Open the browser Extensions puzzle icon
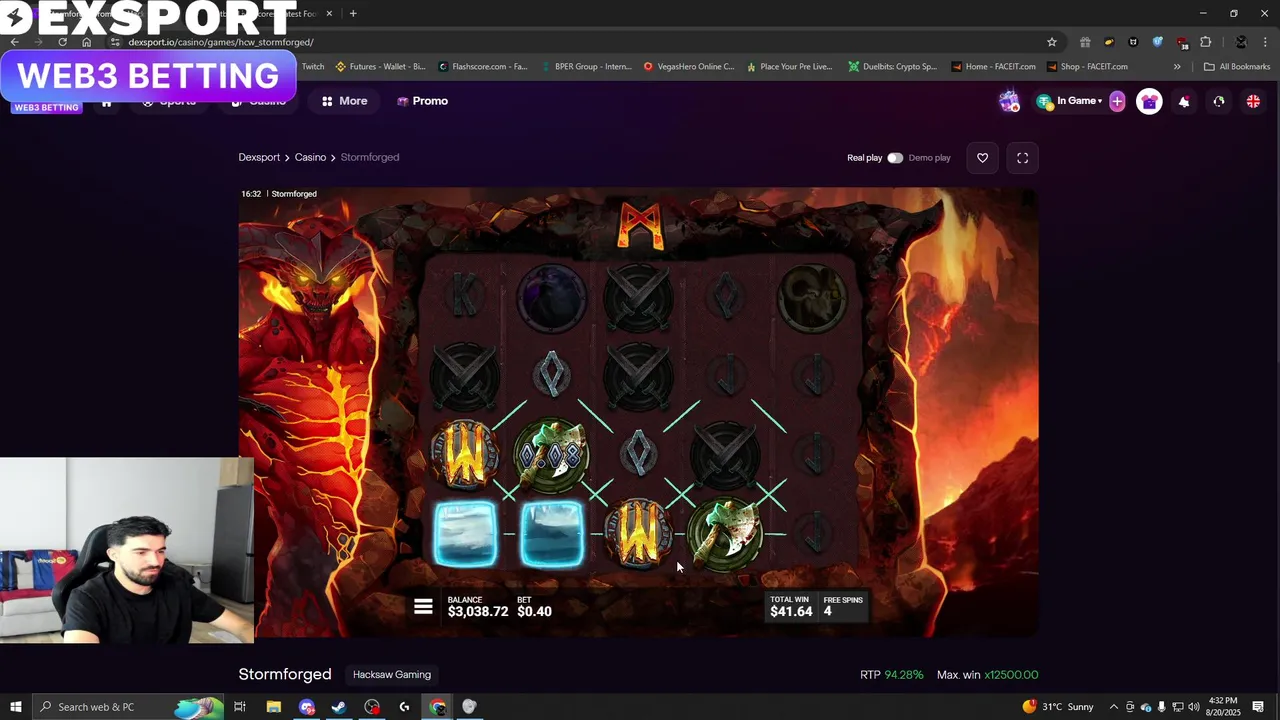The width and height of the screenshot is (1280, 720). tap(1205, 42)
